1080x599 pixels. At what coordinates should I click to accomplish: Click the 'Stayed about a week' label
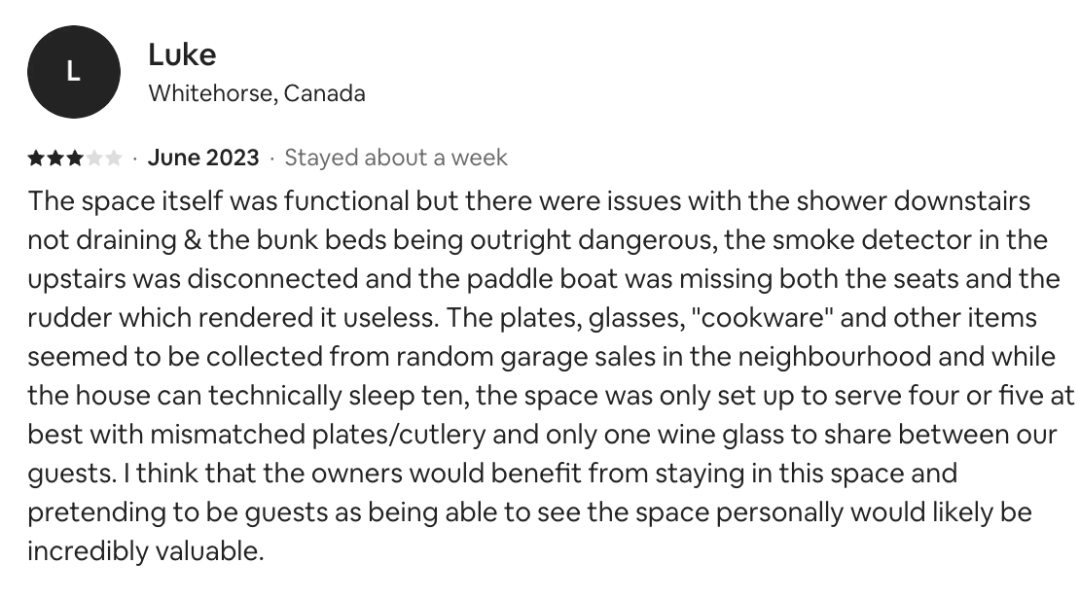tap(396, 158)
